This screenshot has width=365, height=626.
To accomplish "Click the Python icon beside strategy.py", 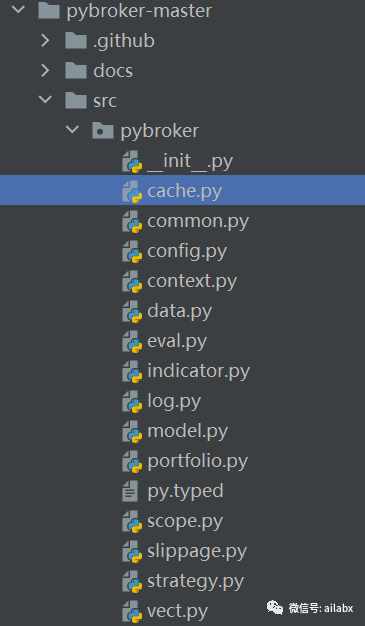I will click(x=132, y=581).
